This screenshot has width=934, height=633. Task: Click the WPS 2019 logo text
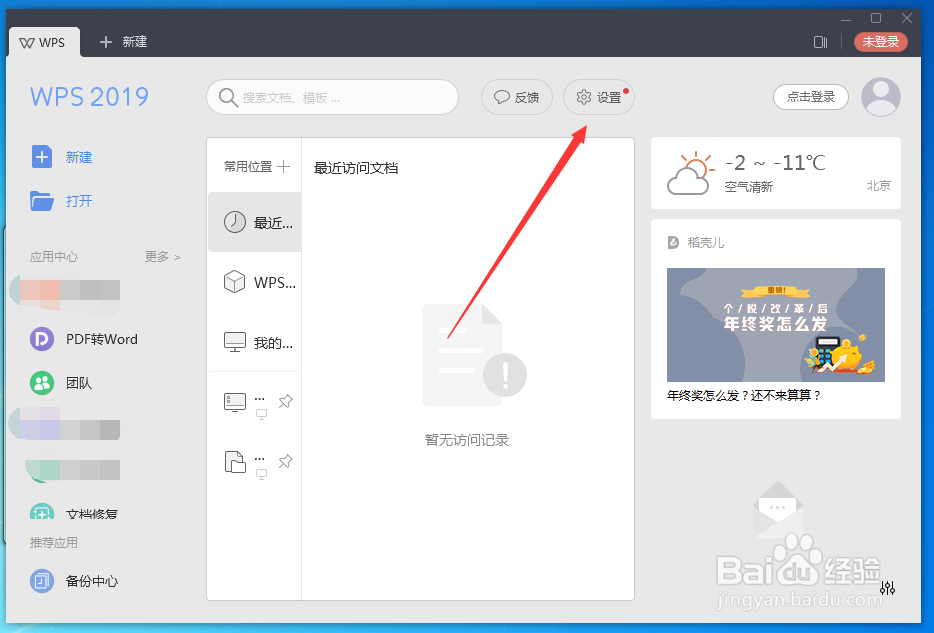tap(89, 97)
